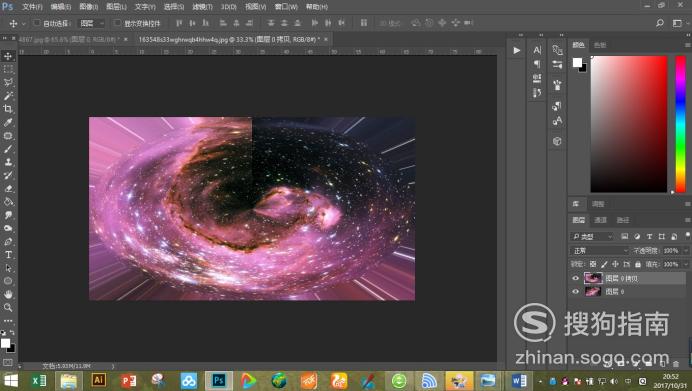Open the blend mode 正常 dropdown
692x391 pixels.
point(599,251)
